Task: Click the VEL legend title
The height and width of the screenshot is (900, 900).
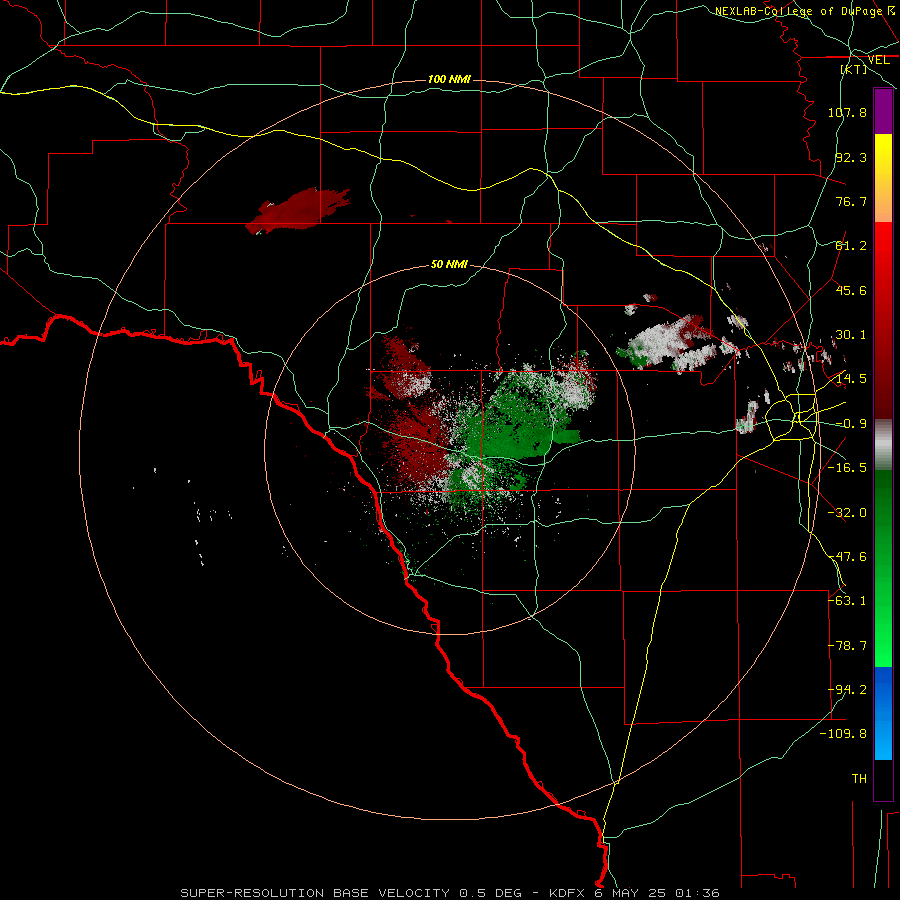Action: (879, 60)
